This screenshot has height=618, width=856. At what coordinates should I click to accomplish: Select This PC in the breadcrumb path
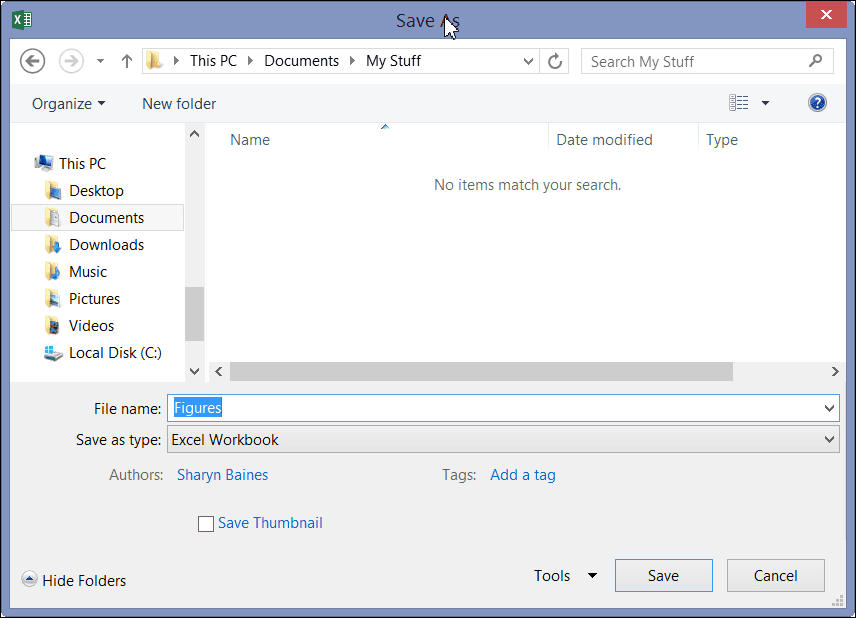[x=213, y=60]
